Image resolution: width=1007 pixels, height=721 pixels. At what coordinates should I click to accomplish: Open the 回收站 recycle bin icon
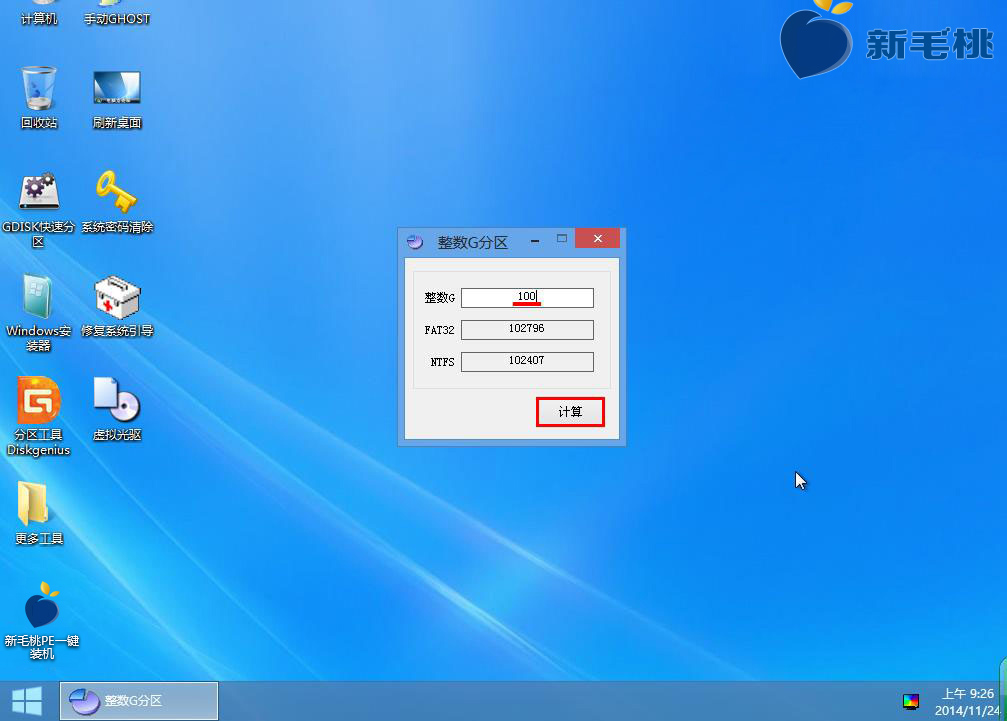pyautogui.click(x=39, y=98)
